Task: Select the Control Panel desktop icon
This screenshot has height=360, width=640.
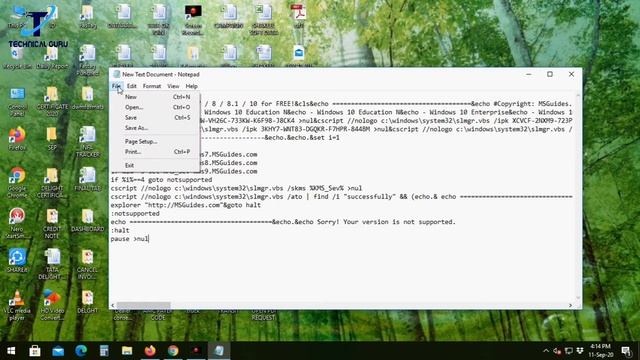Action: 17,102
